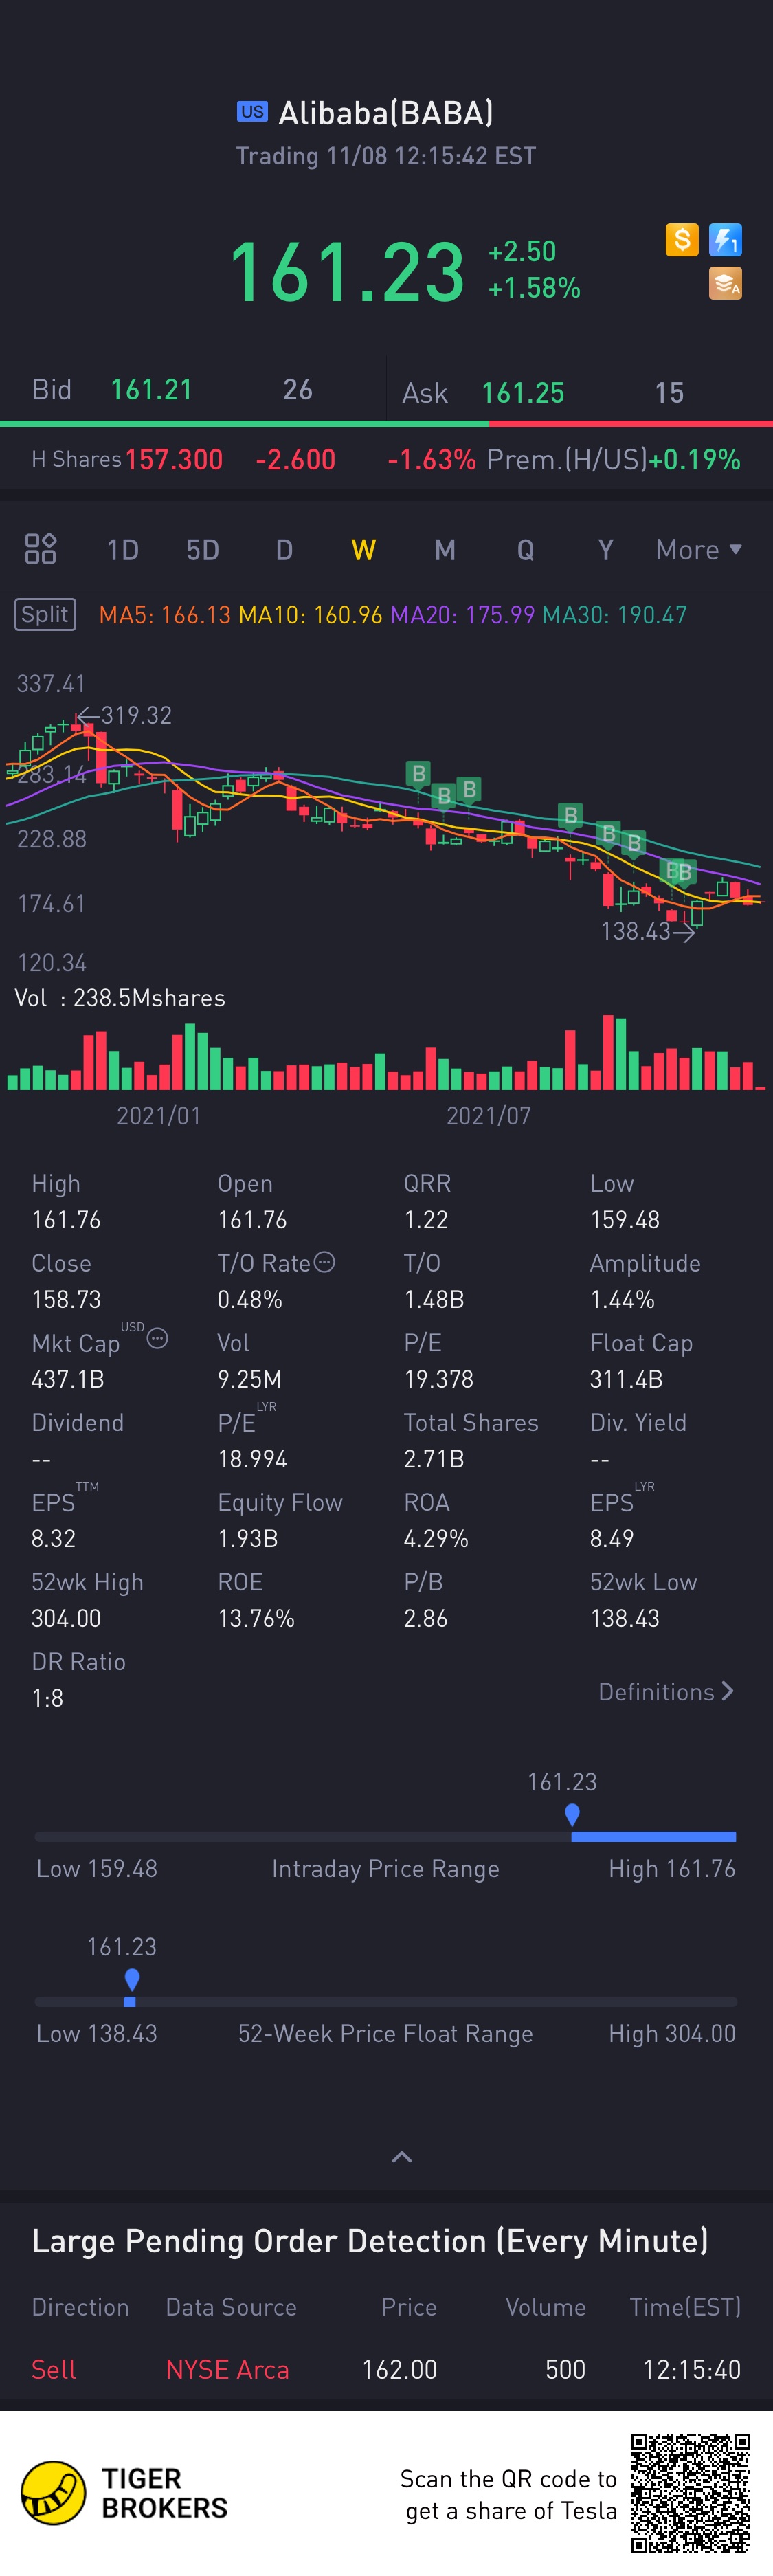Tap the yellow dollar sign icon
Viewport: 773px width, 2576px height.
(x=682, y=240)
